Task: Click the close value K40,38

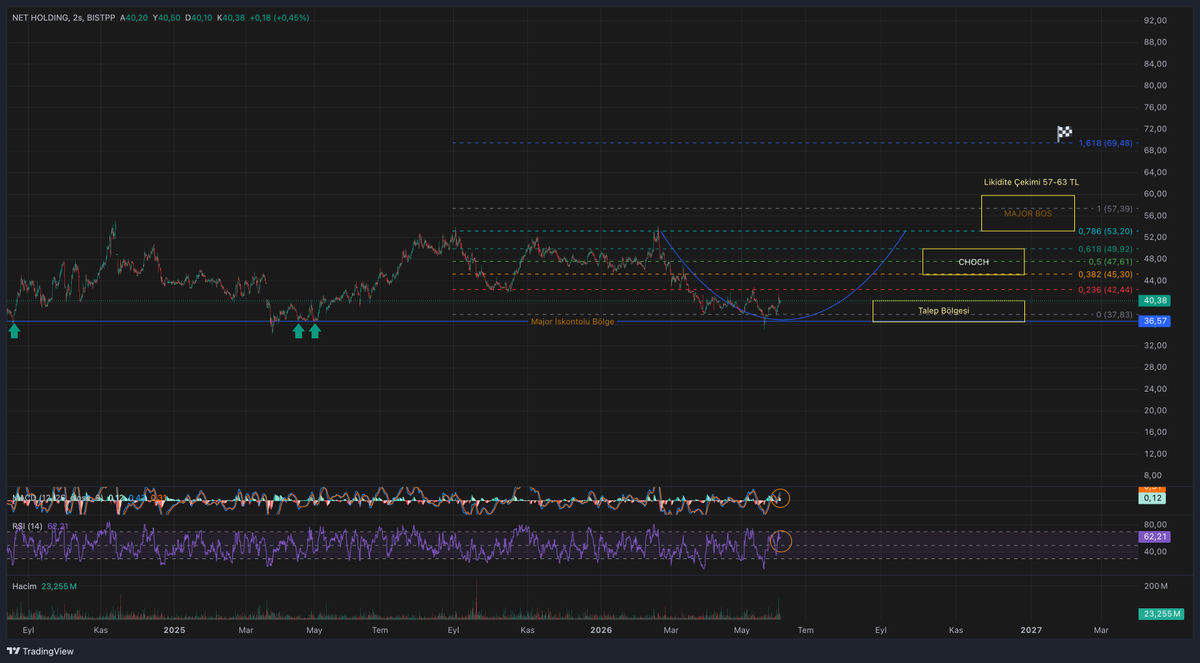Action: (x=231, y=17)
